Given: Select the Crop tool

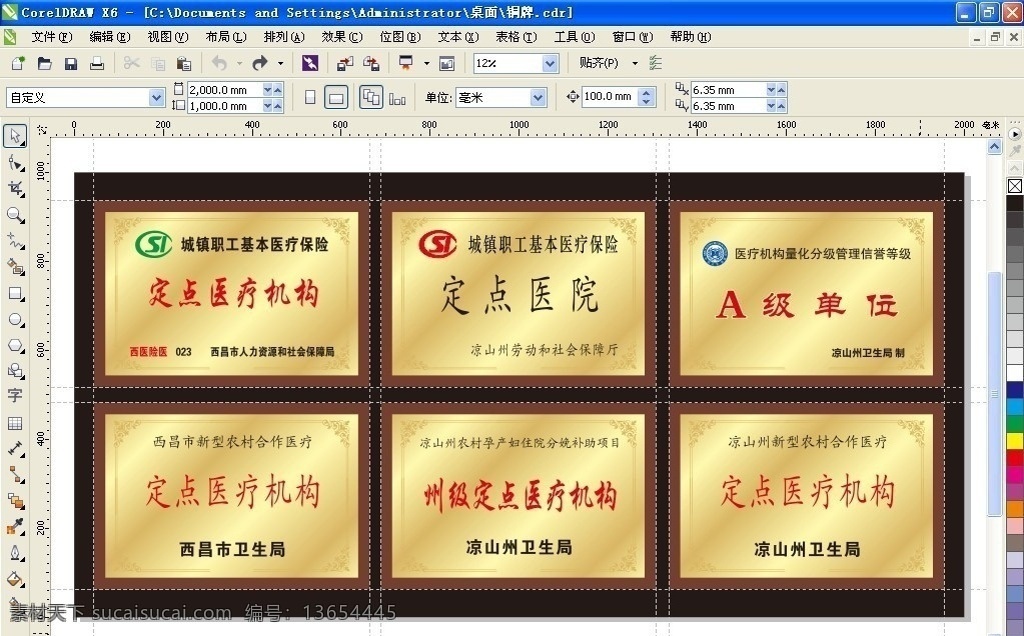Looking at the screenshot, I should [x=15, y=189].
